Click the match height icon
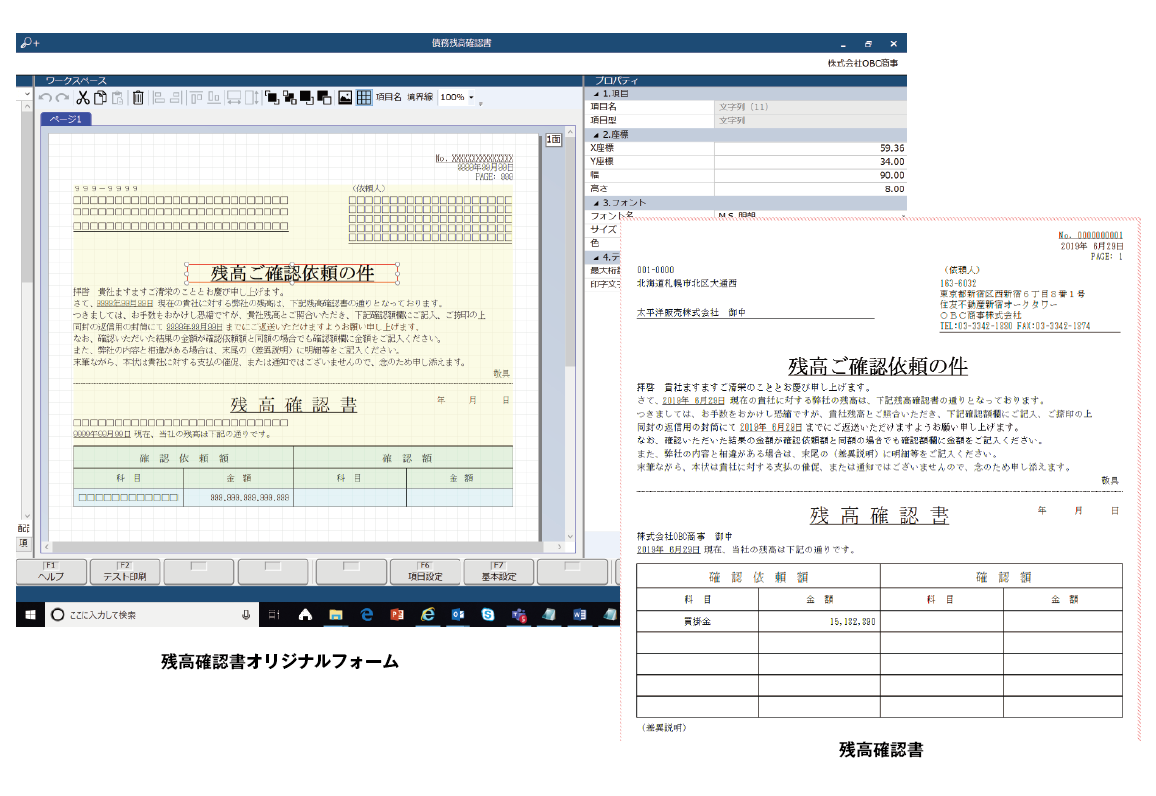The height and width of the screenshot is (796, 1156). point(252,97)
